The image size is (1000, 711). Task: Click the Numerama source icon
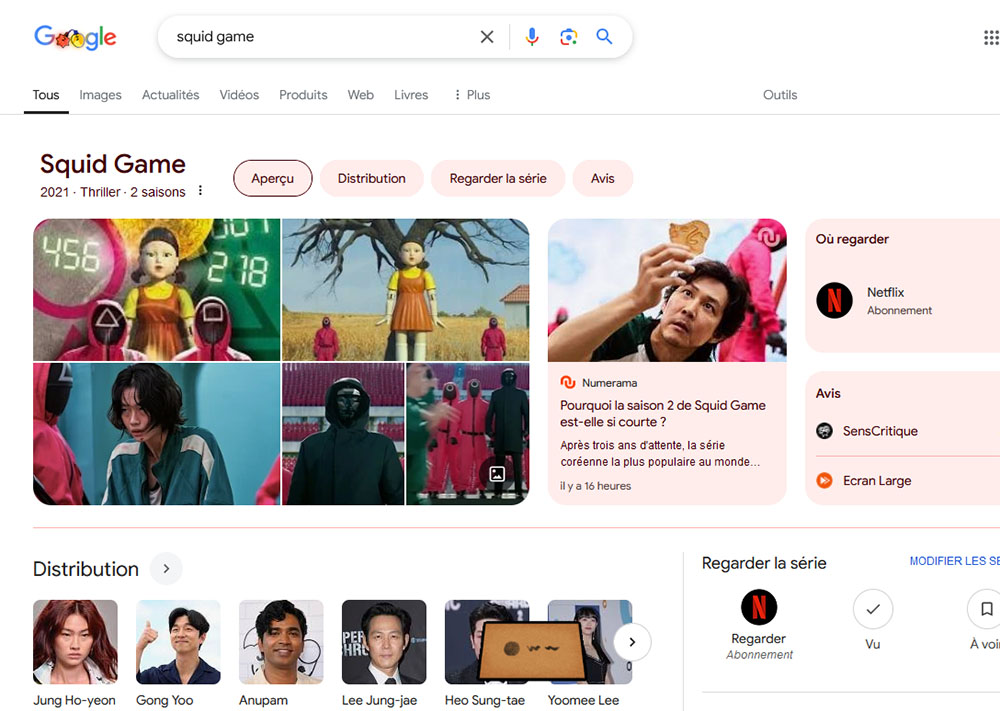[x=568, y=383]
